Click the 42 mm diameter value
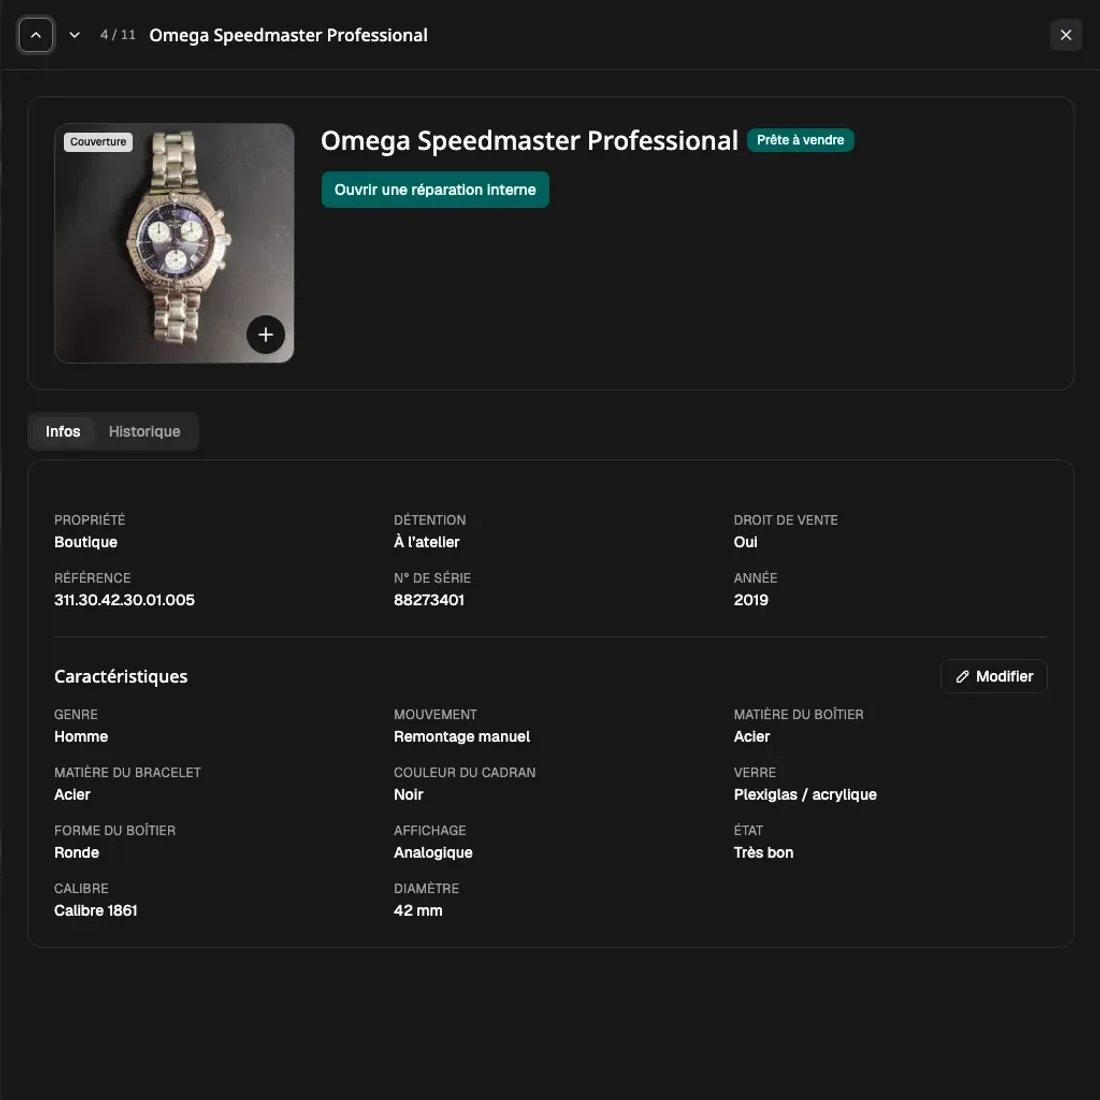The height and width of the screenshot is (1100, 1100). pyautogui.click(x=417, y=911)
